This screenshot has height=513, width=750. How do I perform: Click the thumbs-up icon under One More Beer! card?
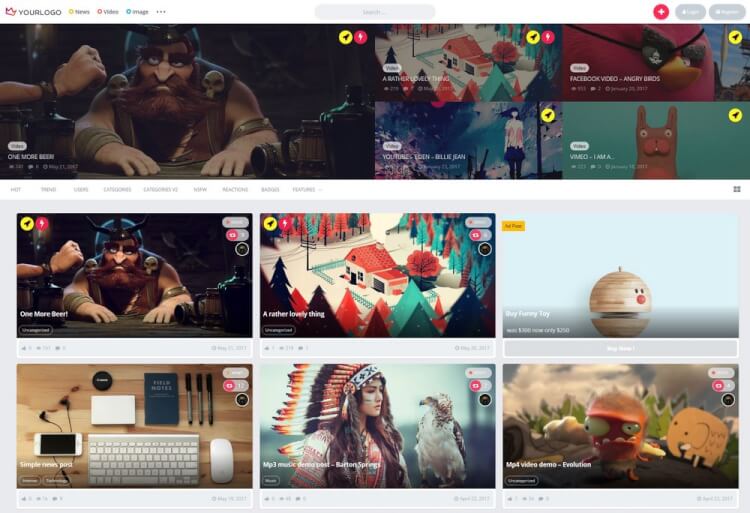click(x=23, y=348)
